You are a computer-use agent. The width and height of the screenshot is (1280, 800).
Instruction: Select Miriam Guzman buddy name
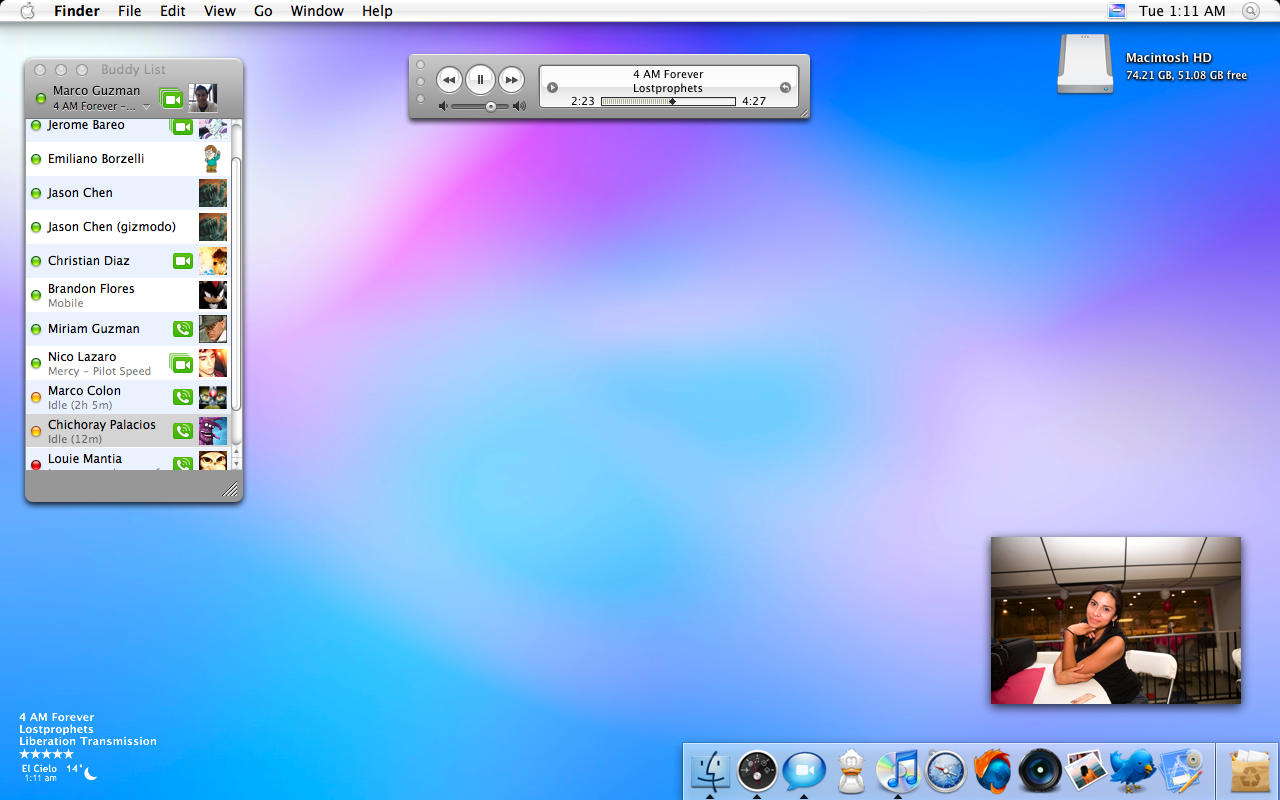[x=94, y=329]
